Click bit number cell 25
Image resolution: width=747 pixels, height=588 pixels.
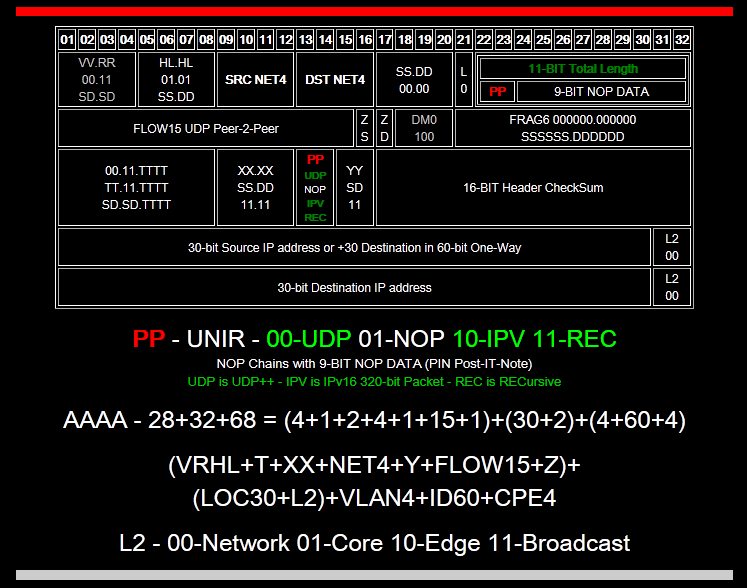coord(543,39)
